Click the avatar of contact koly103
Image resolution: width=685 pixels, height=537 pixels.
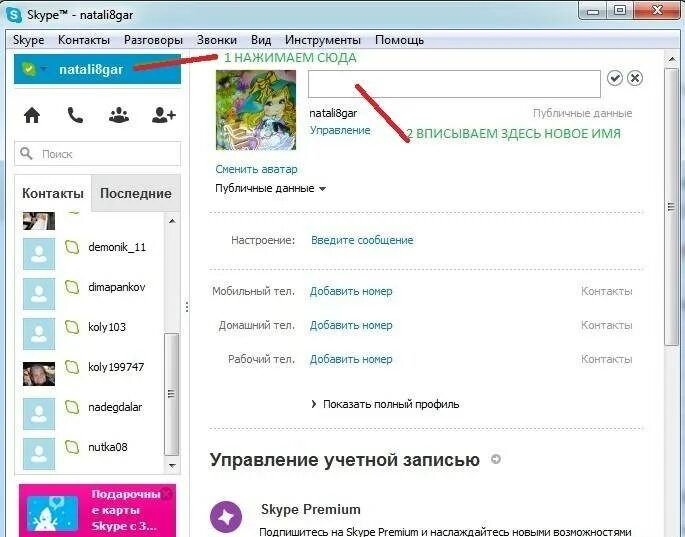(x=39, y=334)
